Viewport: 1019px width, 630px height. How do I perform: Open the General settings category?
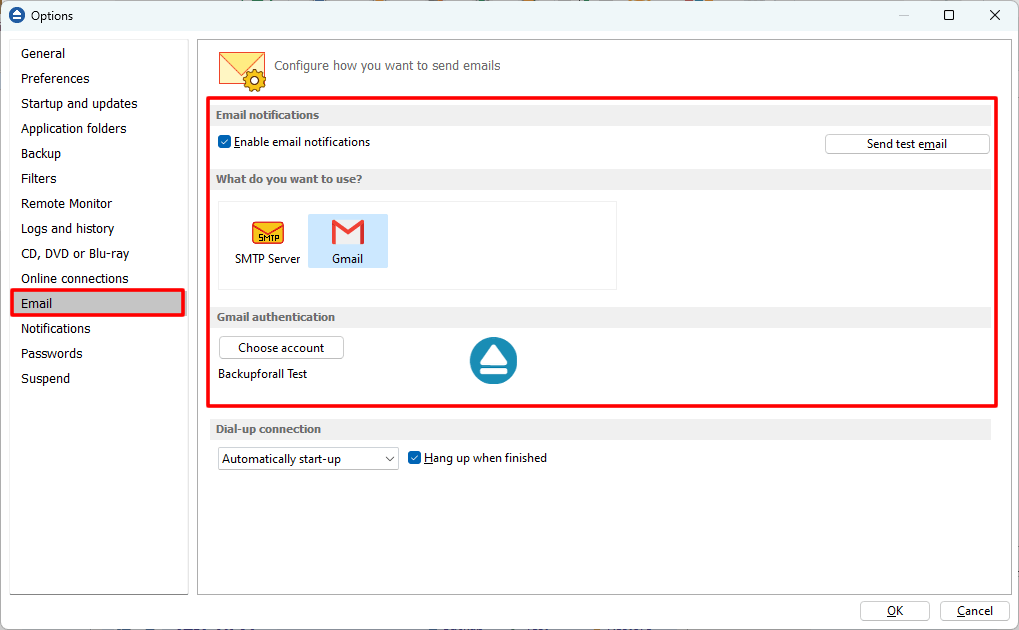pyautogui.click(x=43, y=53)
